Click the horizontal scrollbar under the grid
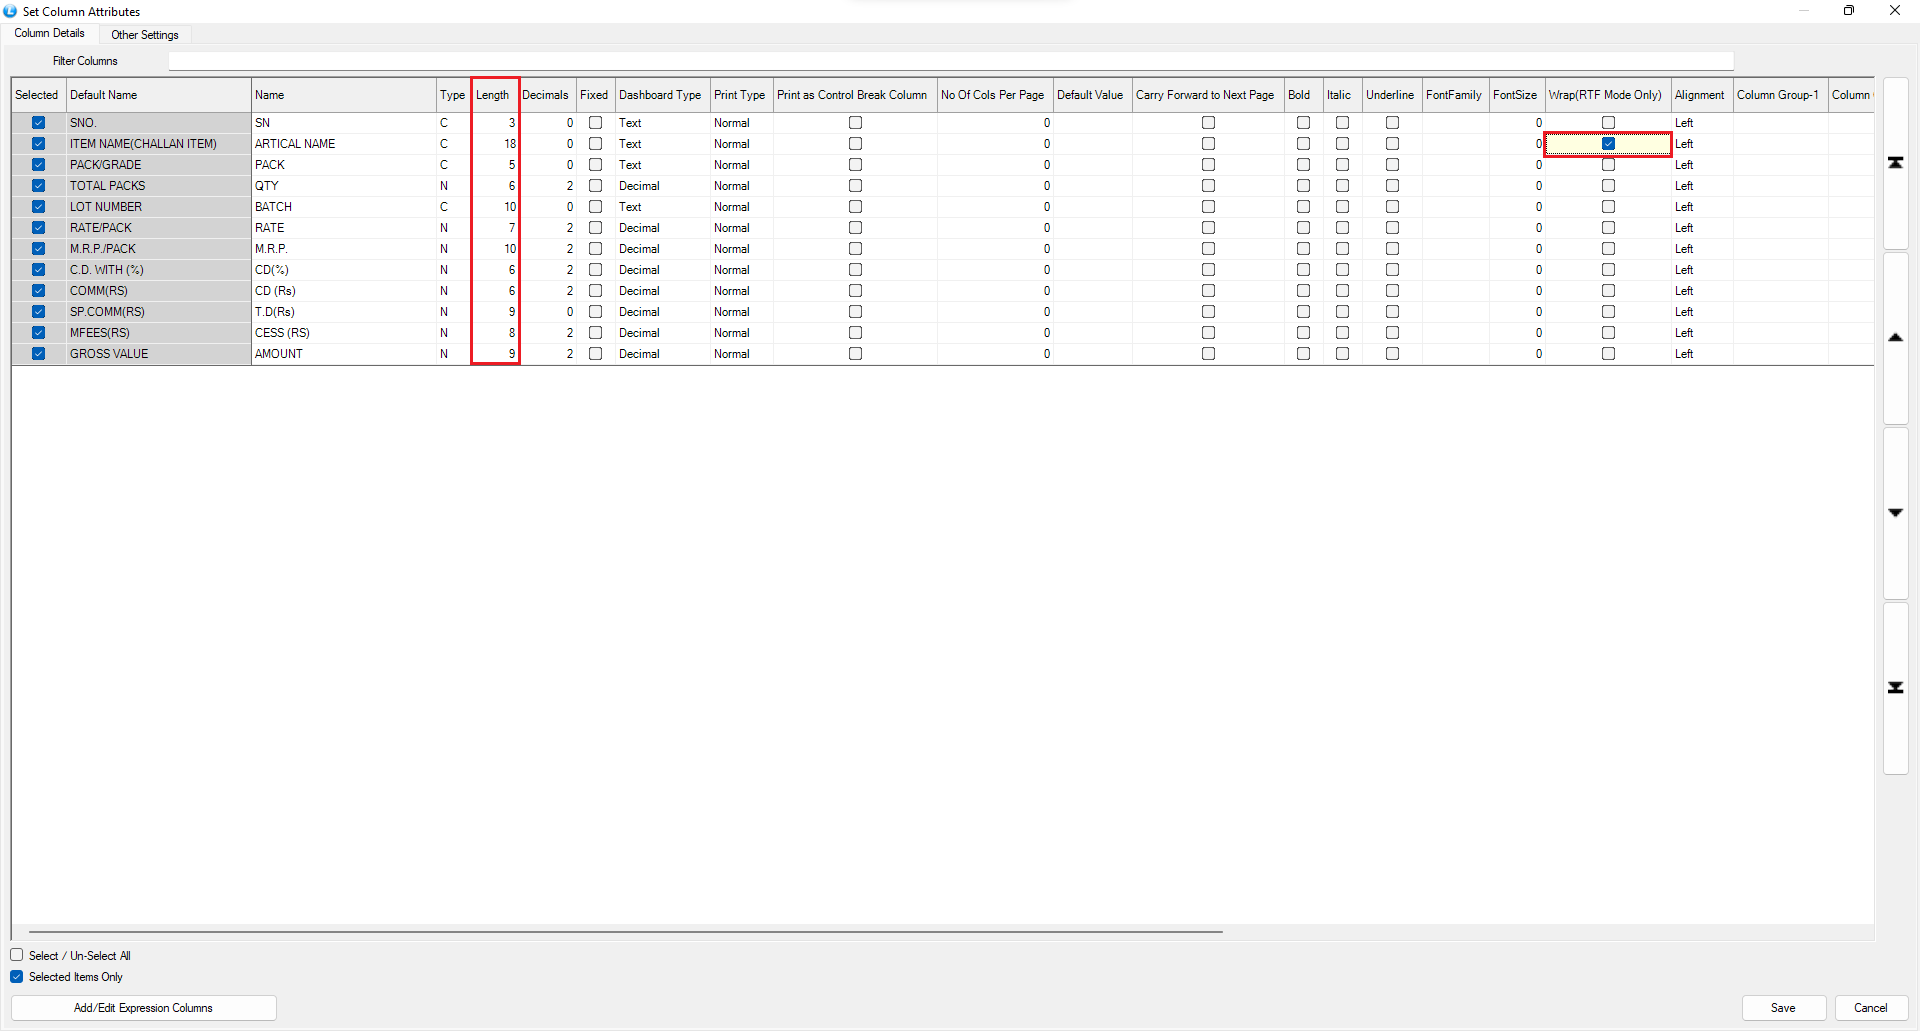This screenshot has width=1920, height=1031. pyautogui.click(x=625, y=931)
